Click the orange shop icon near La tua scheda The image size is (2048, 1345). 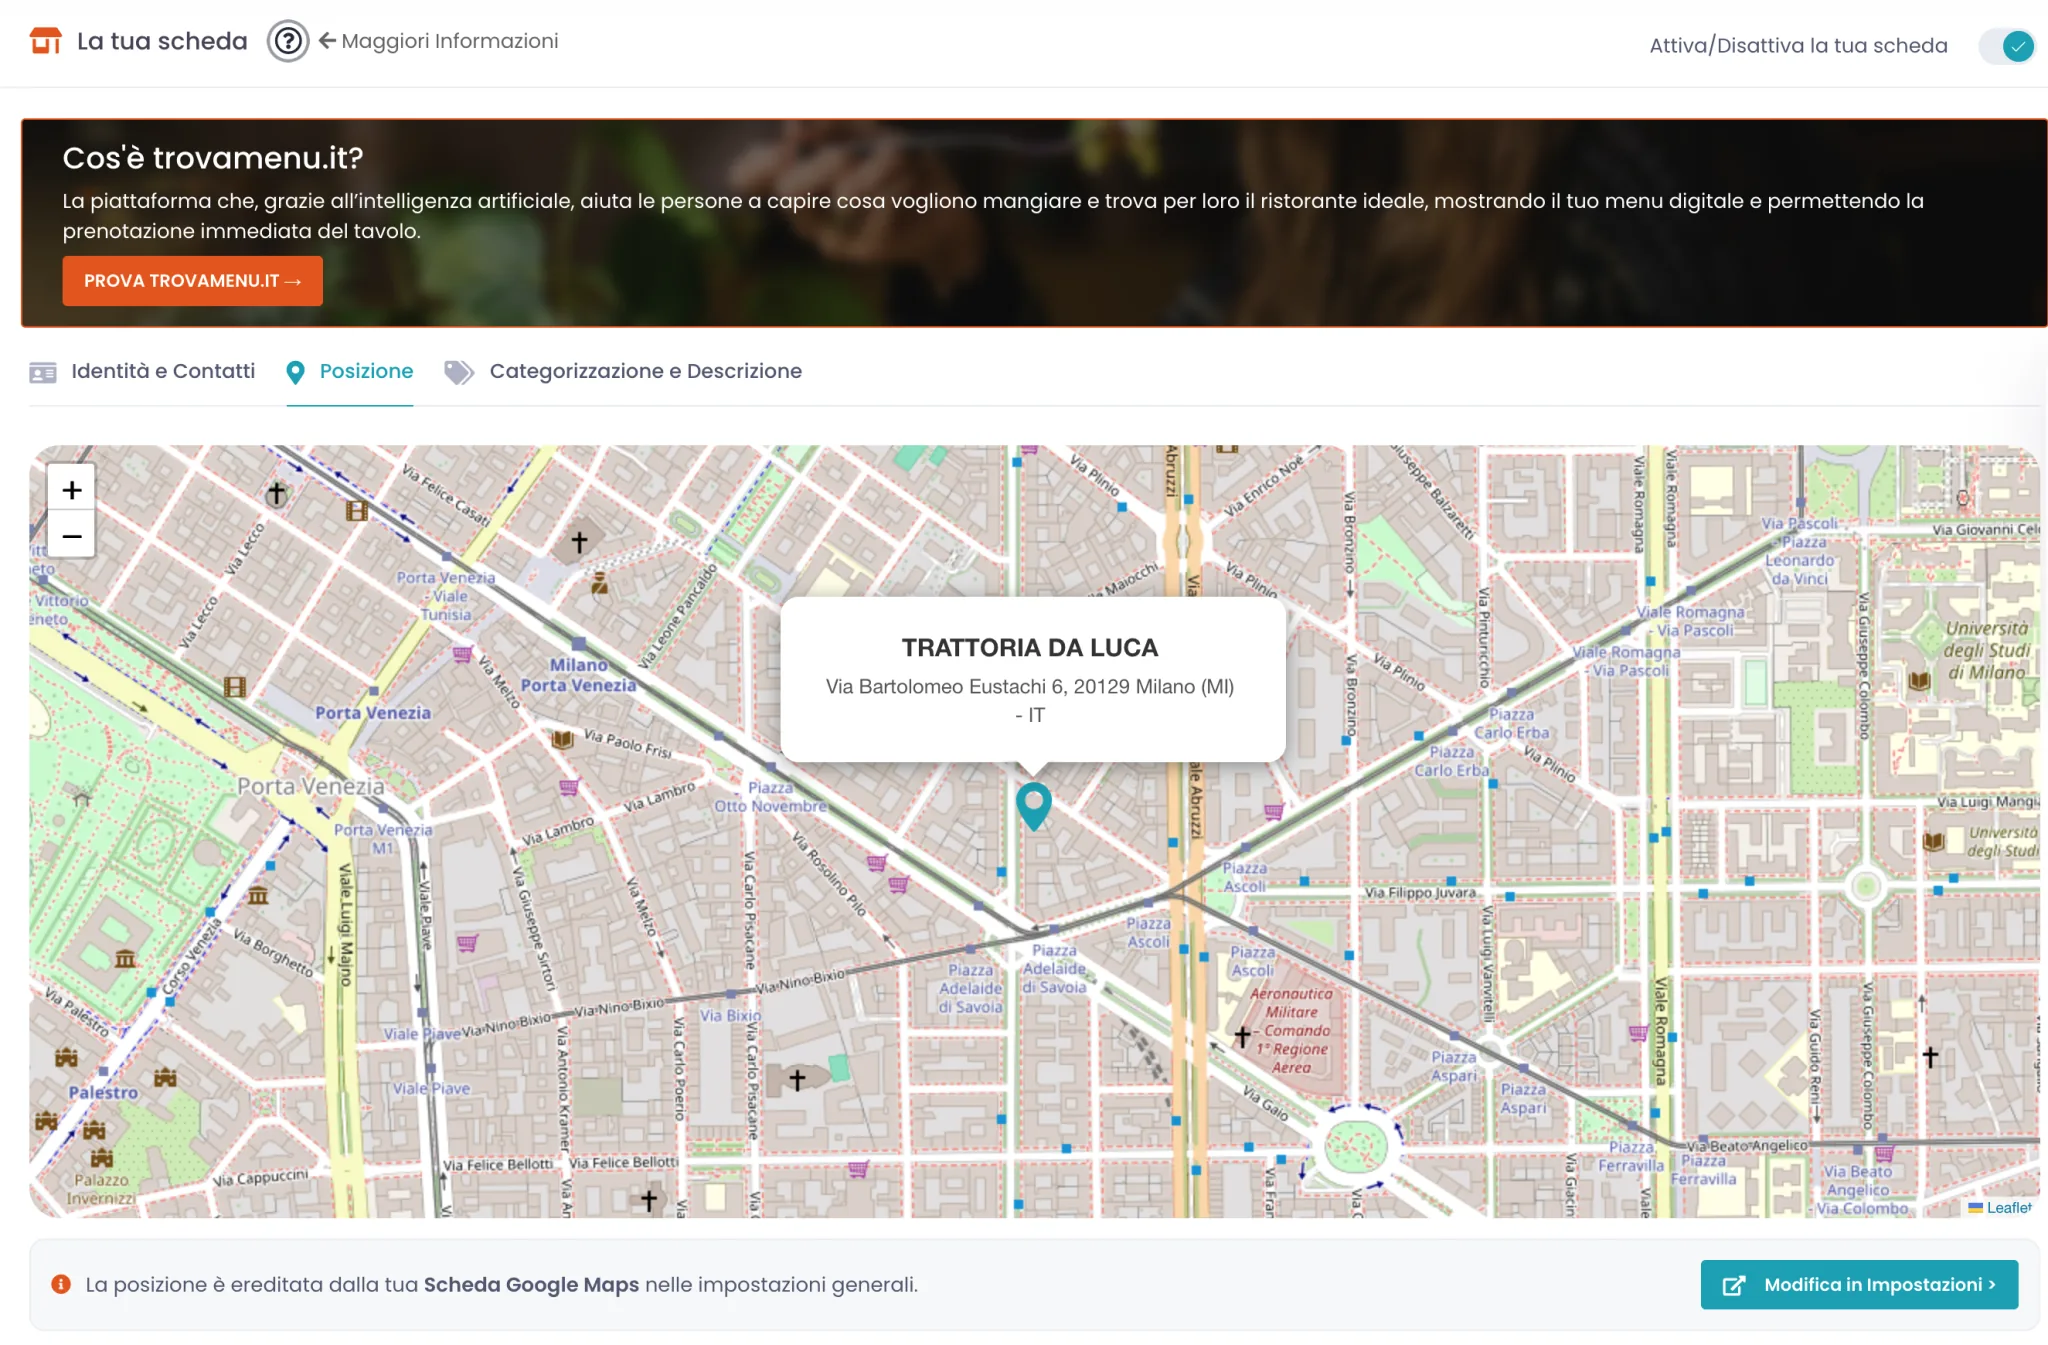[46, 41]
